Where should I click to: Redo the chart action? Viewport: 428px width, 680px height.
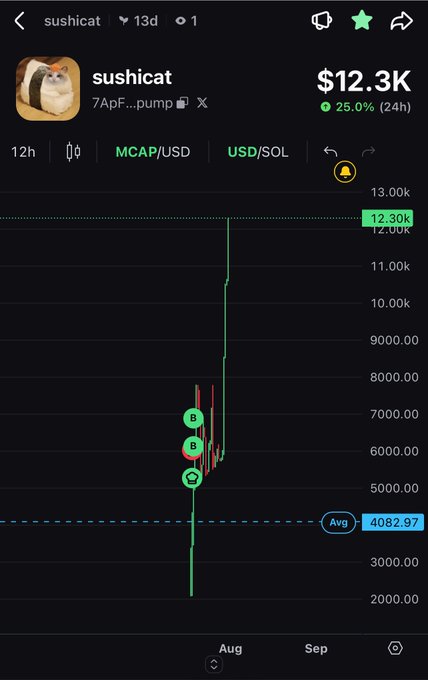click(368, 151)
